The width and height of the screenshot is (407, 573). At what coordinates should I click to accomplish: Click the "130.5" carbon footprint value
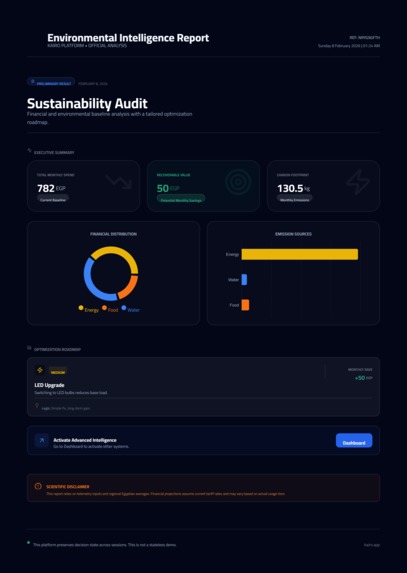click(x=290, y=188)
